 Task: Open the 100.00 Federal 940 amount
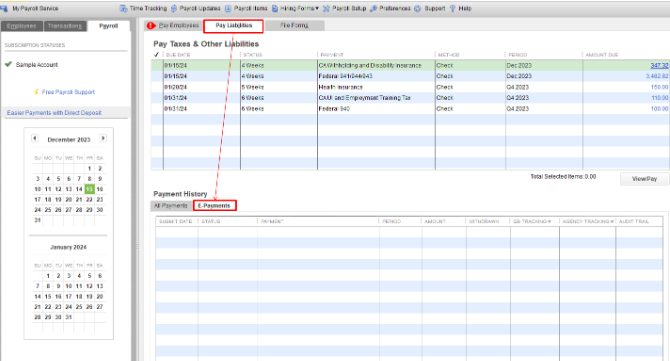tap(659, 109)
